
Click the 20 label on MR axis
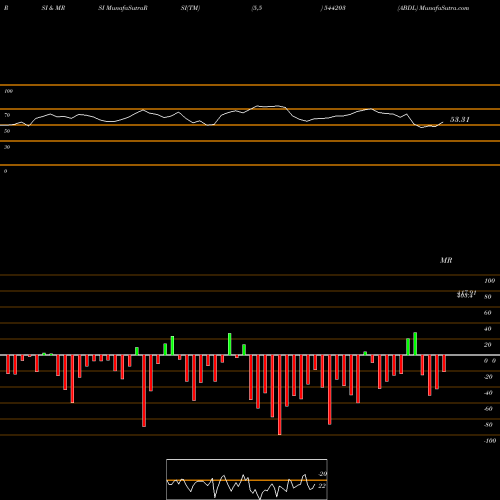488,345
